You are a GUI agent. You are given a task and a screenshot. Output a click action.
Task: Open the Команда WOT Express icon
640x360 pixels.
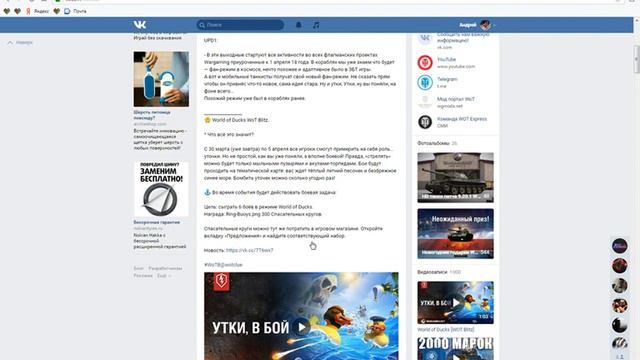(425, 122)
